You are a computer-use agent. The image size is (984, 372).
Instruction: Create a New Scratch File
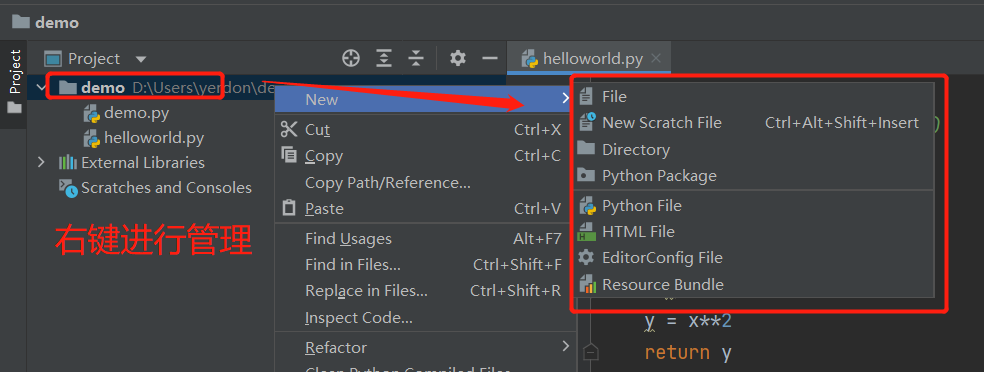pyautogui.click(x=754, y=123)
